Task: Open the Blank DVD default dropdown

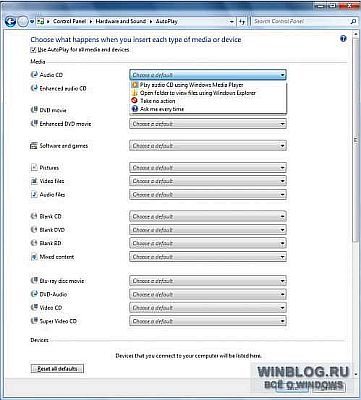Action: coord(208,230)
